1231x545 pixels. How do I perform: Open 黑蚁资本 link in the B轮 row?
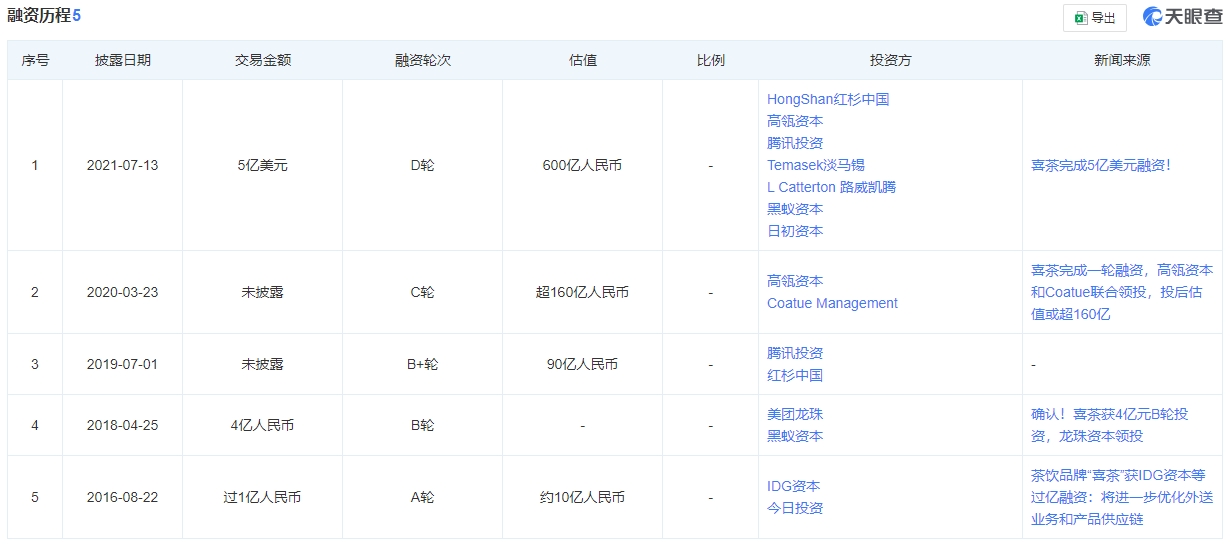pos(795,436)
